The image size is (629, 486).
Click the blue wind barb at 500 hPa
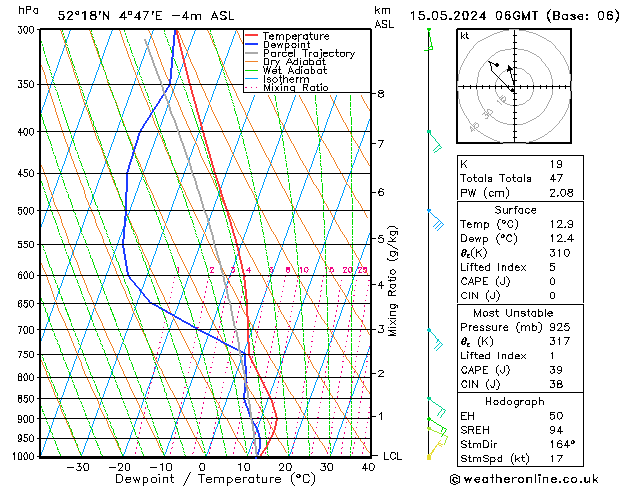[436, 219]
